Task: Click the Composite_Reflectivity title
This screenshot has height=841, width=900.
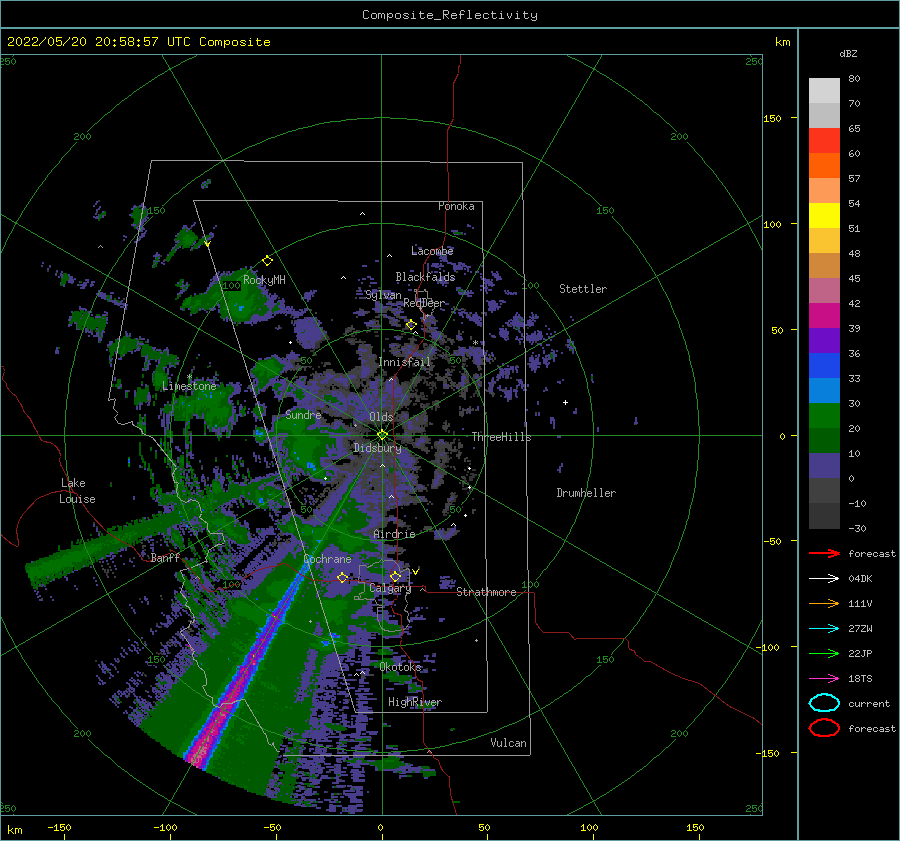Action: coord(450,15)
